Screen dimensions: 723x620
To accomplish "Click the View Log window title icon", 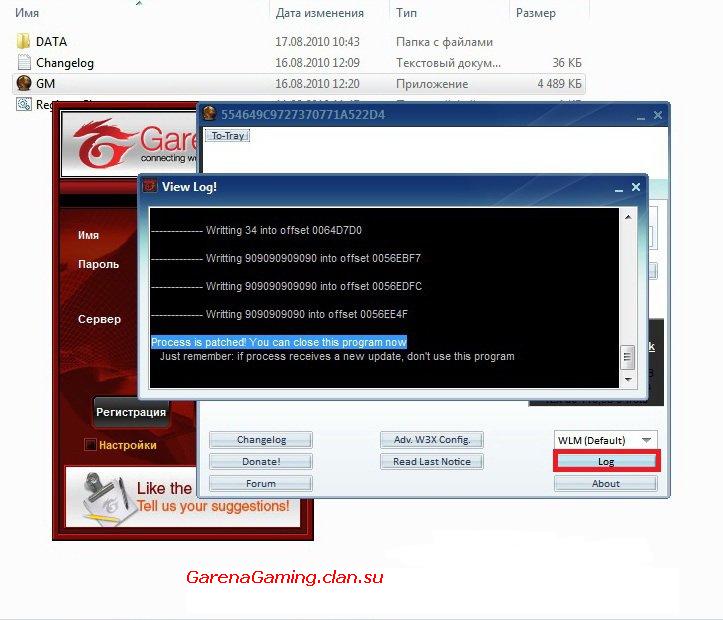I will [x=150, y=186].
